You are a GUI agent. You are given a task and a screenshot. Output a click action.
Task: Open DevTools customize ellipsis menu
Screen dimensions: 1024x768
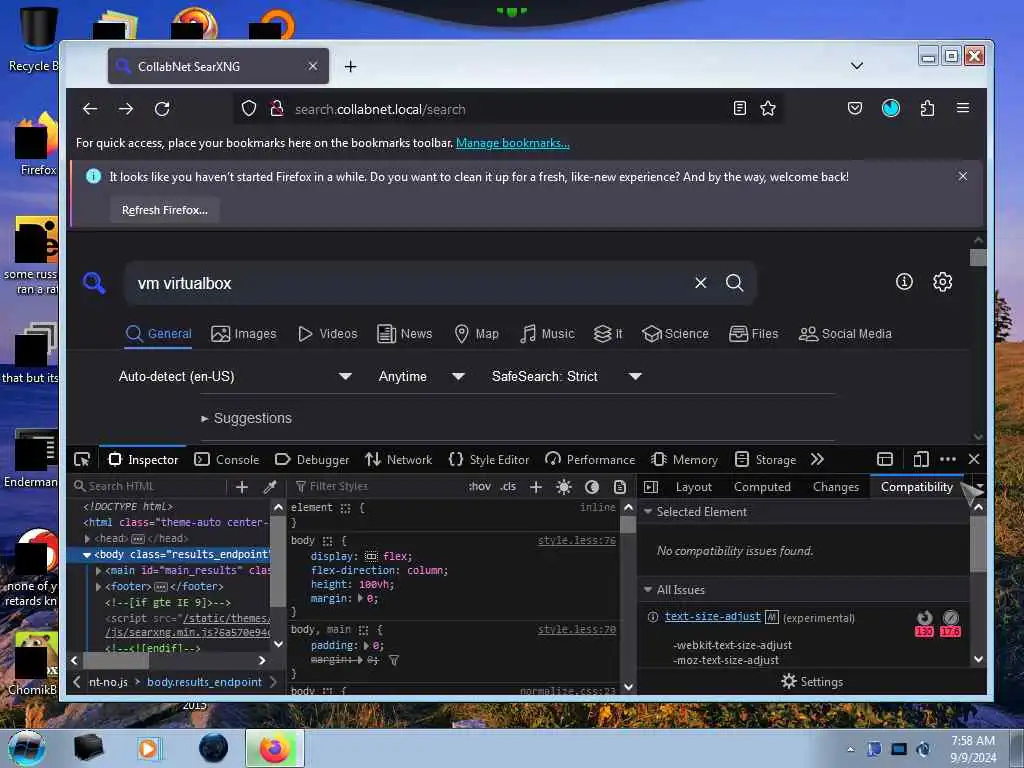pos(948,460)
